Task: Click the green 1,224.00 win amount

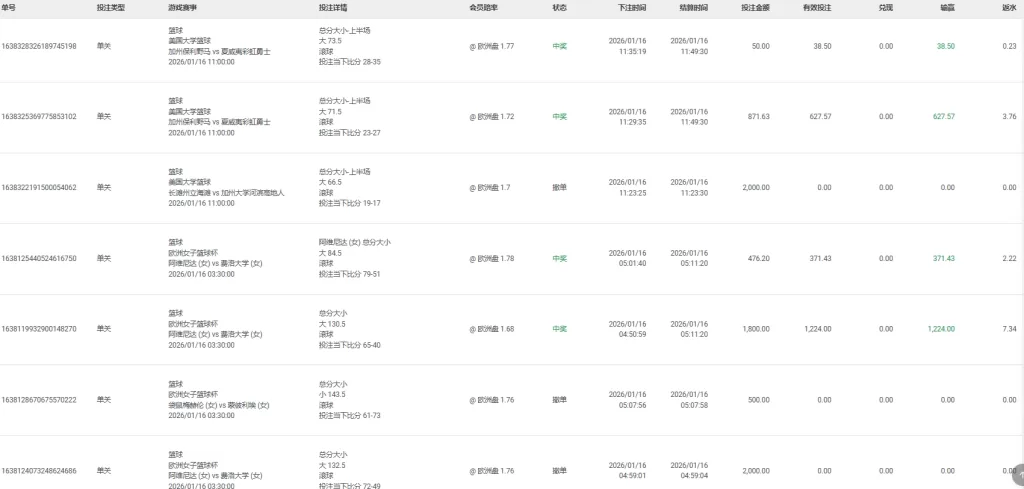Action: coord(941,328)
